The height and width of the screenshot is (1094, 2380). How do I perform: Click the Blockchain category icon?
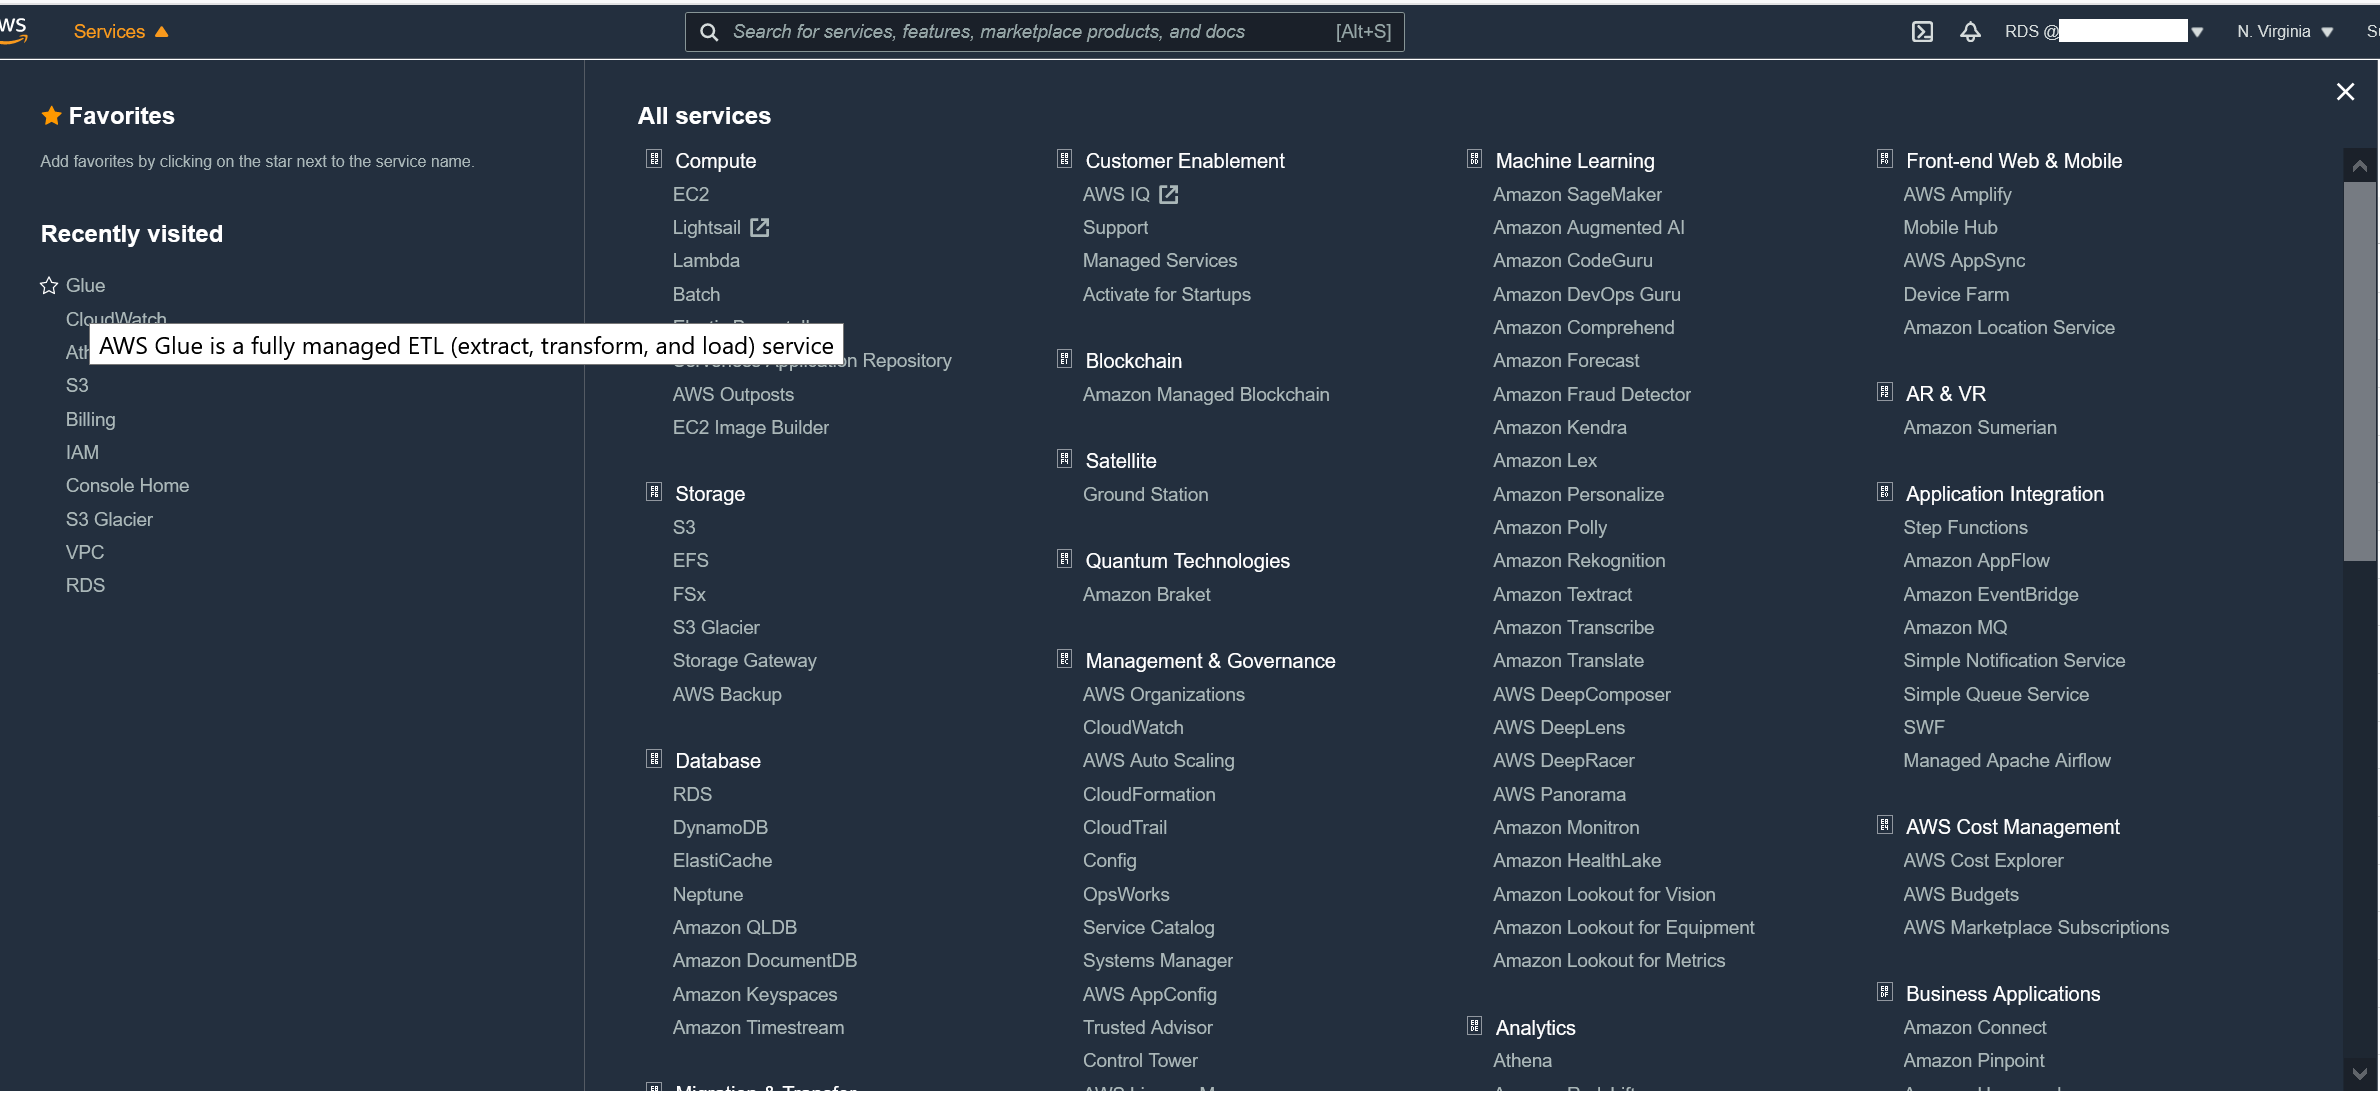click(1064, 359)
